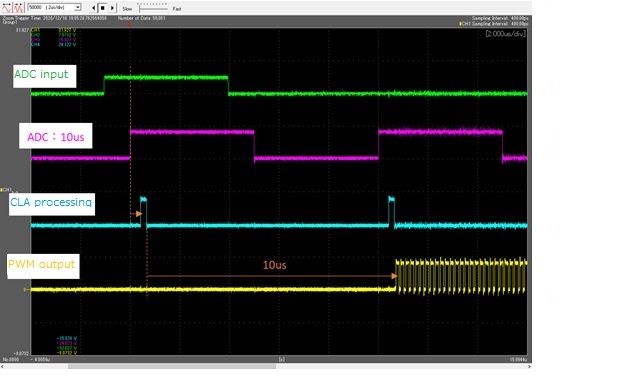This screenshot has width=617, height=379.
Task: Click the horizontal scrollbar thumb
Action: tap(172, 366)
